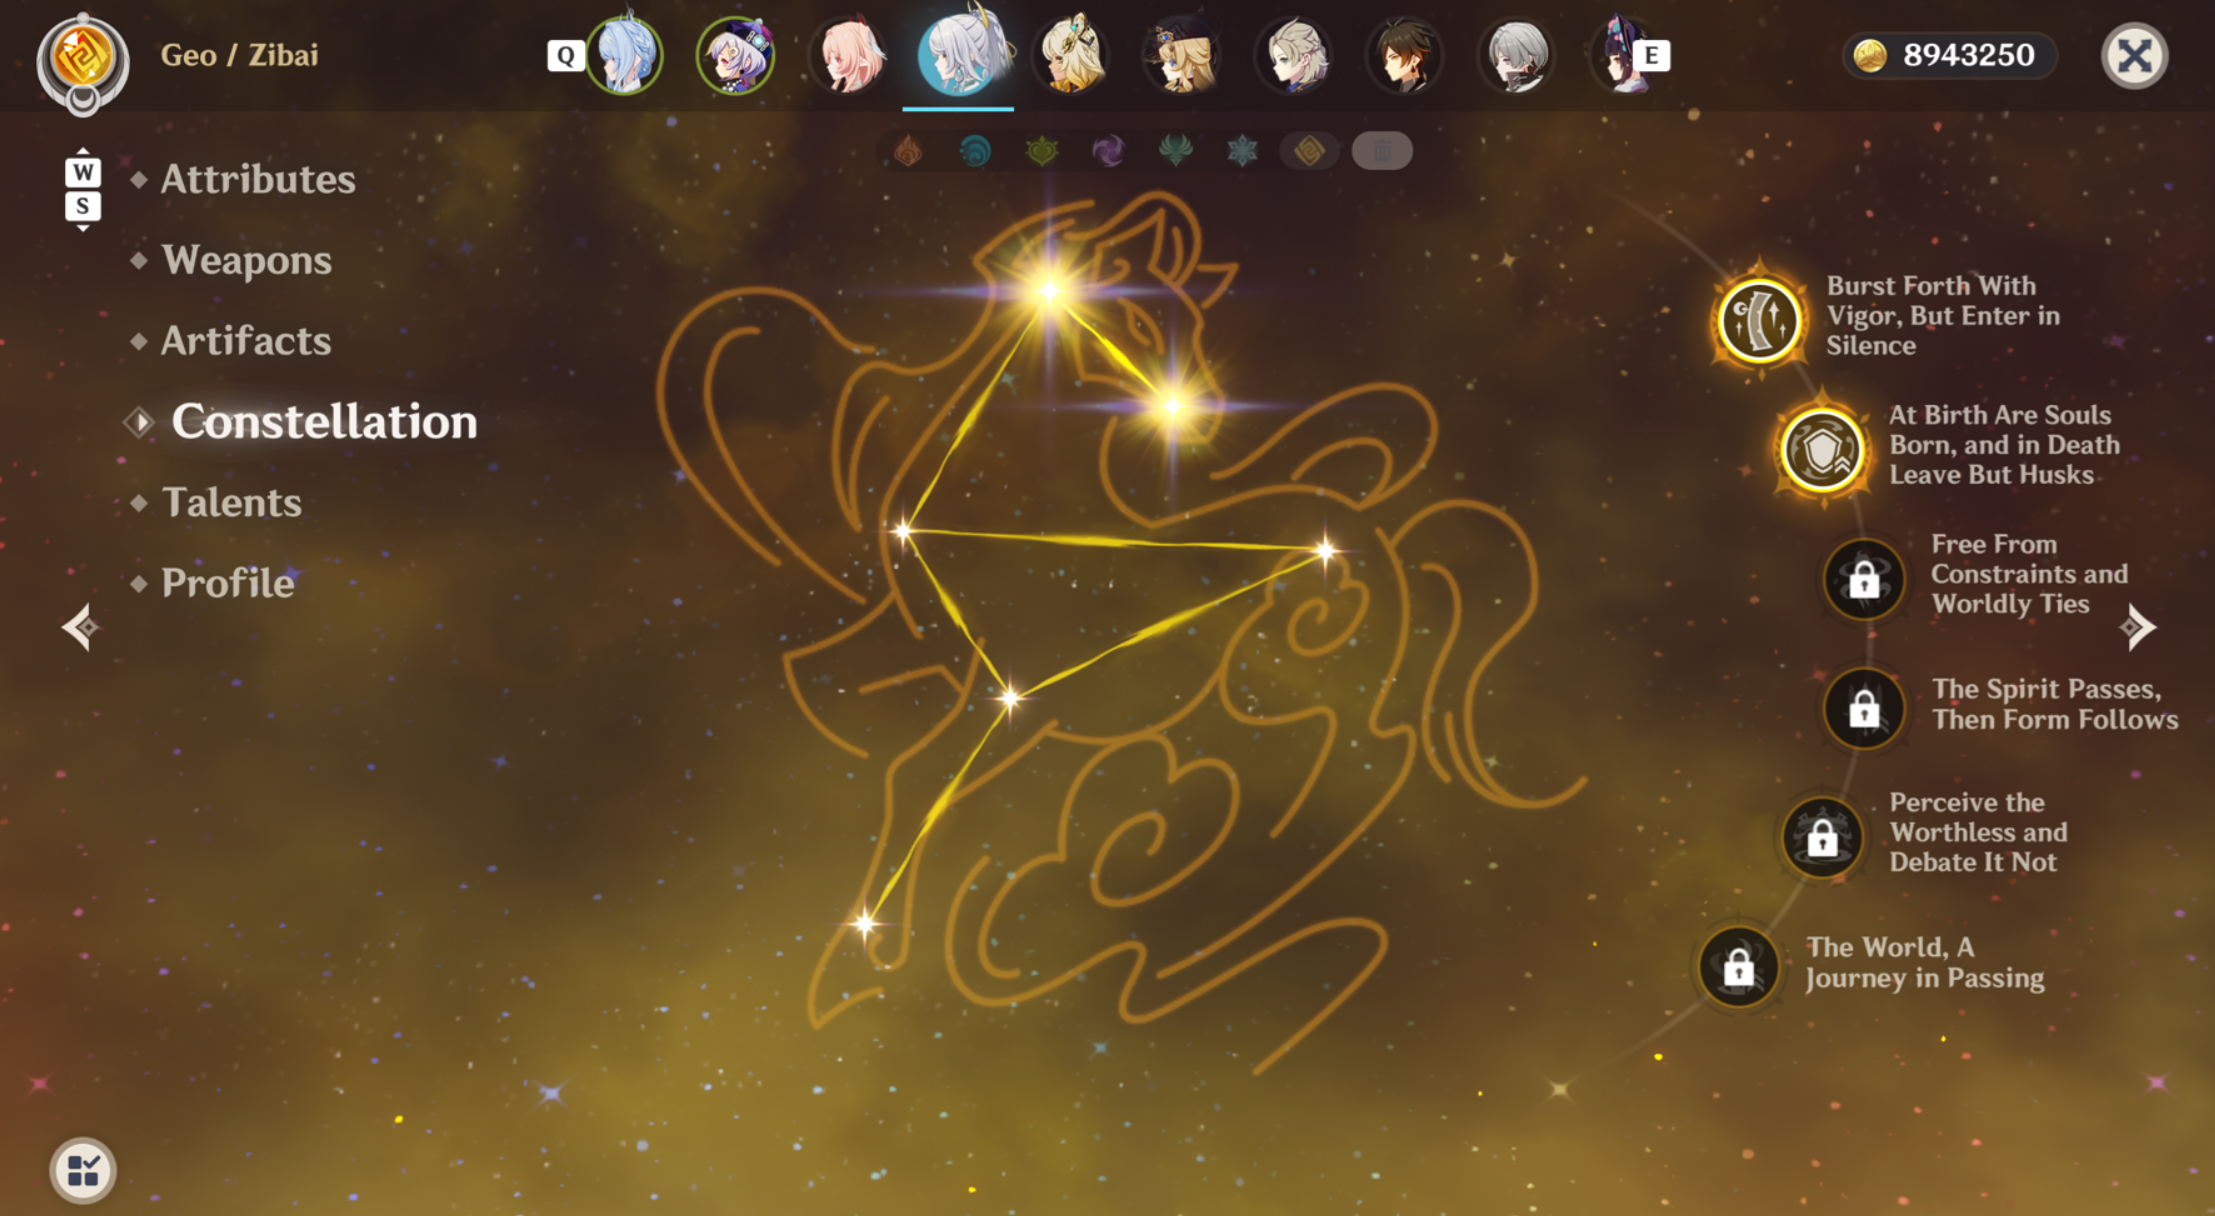The image size is (2215, 1216).
Task: Go to next character with right arrow
Action: pyautogui.click(x=2137, y=627)
